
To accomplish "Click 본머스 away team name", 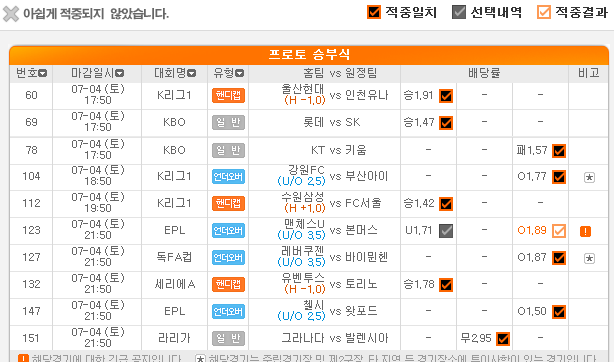I will tap(361, 231).
